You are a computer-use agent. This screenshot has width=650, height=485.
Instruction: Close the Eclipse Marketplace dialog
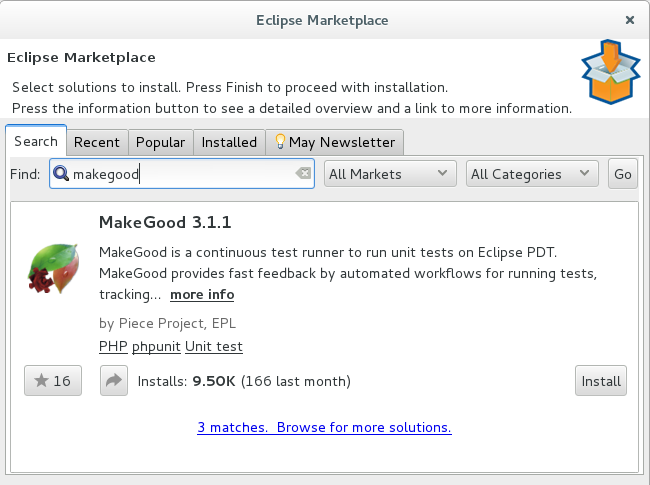tap(629, 20)
